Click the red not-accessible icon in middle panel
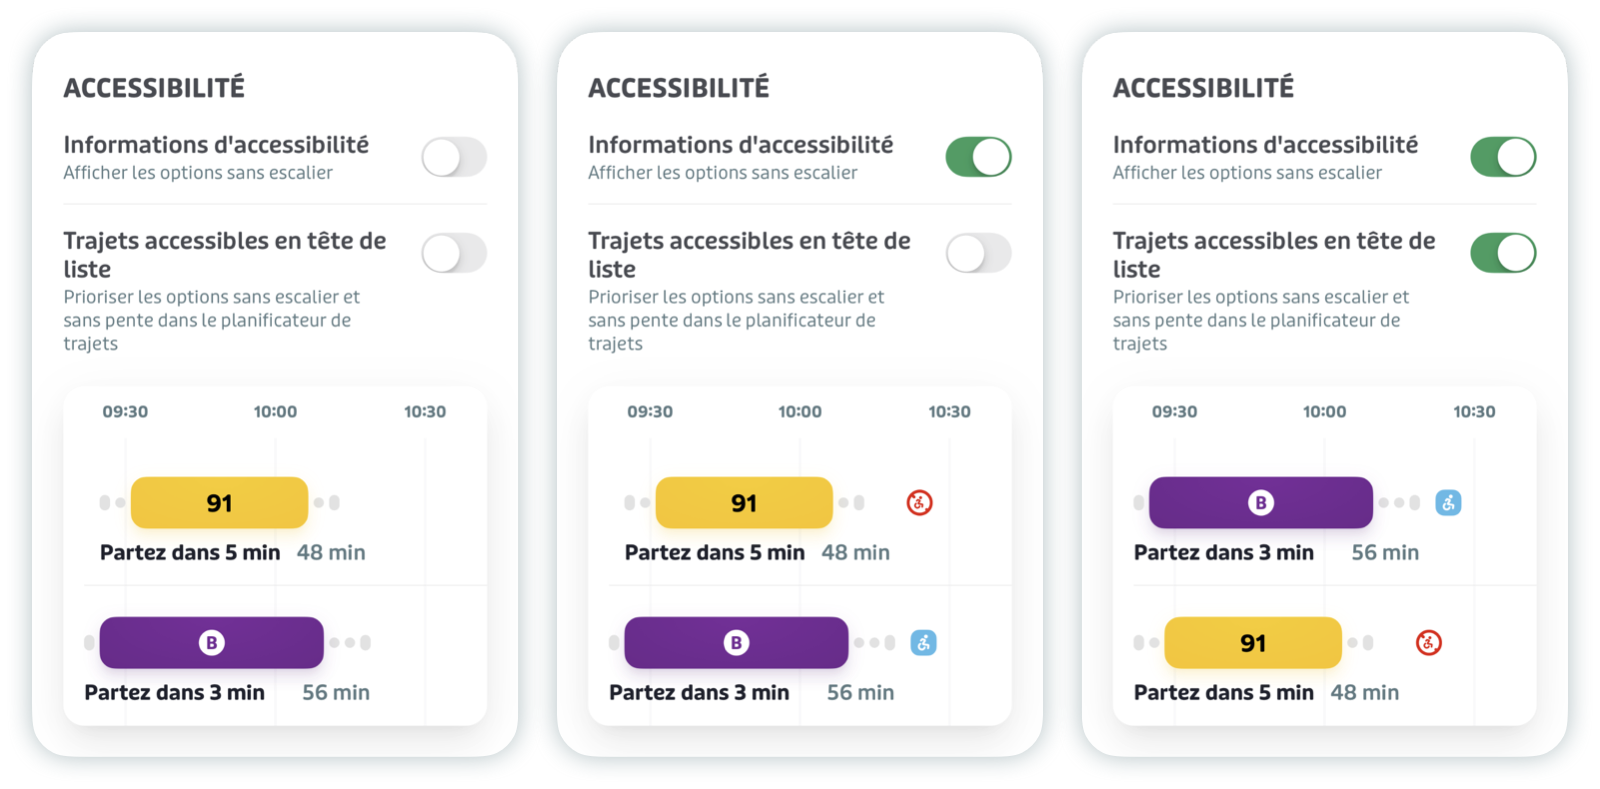 pos(919,502)
